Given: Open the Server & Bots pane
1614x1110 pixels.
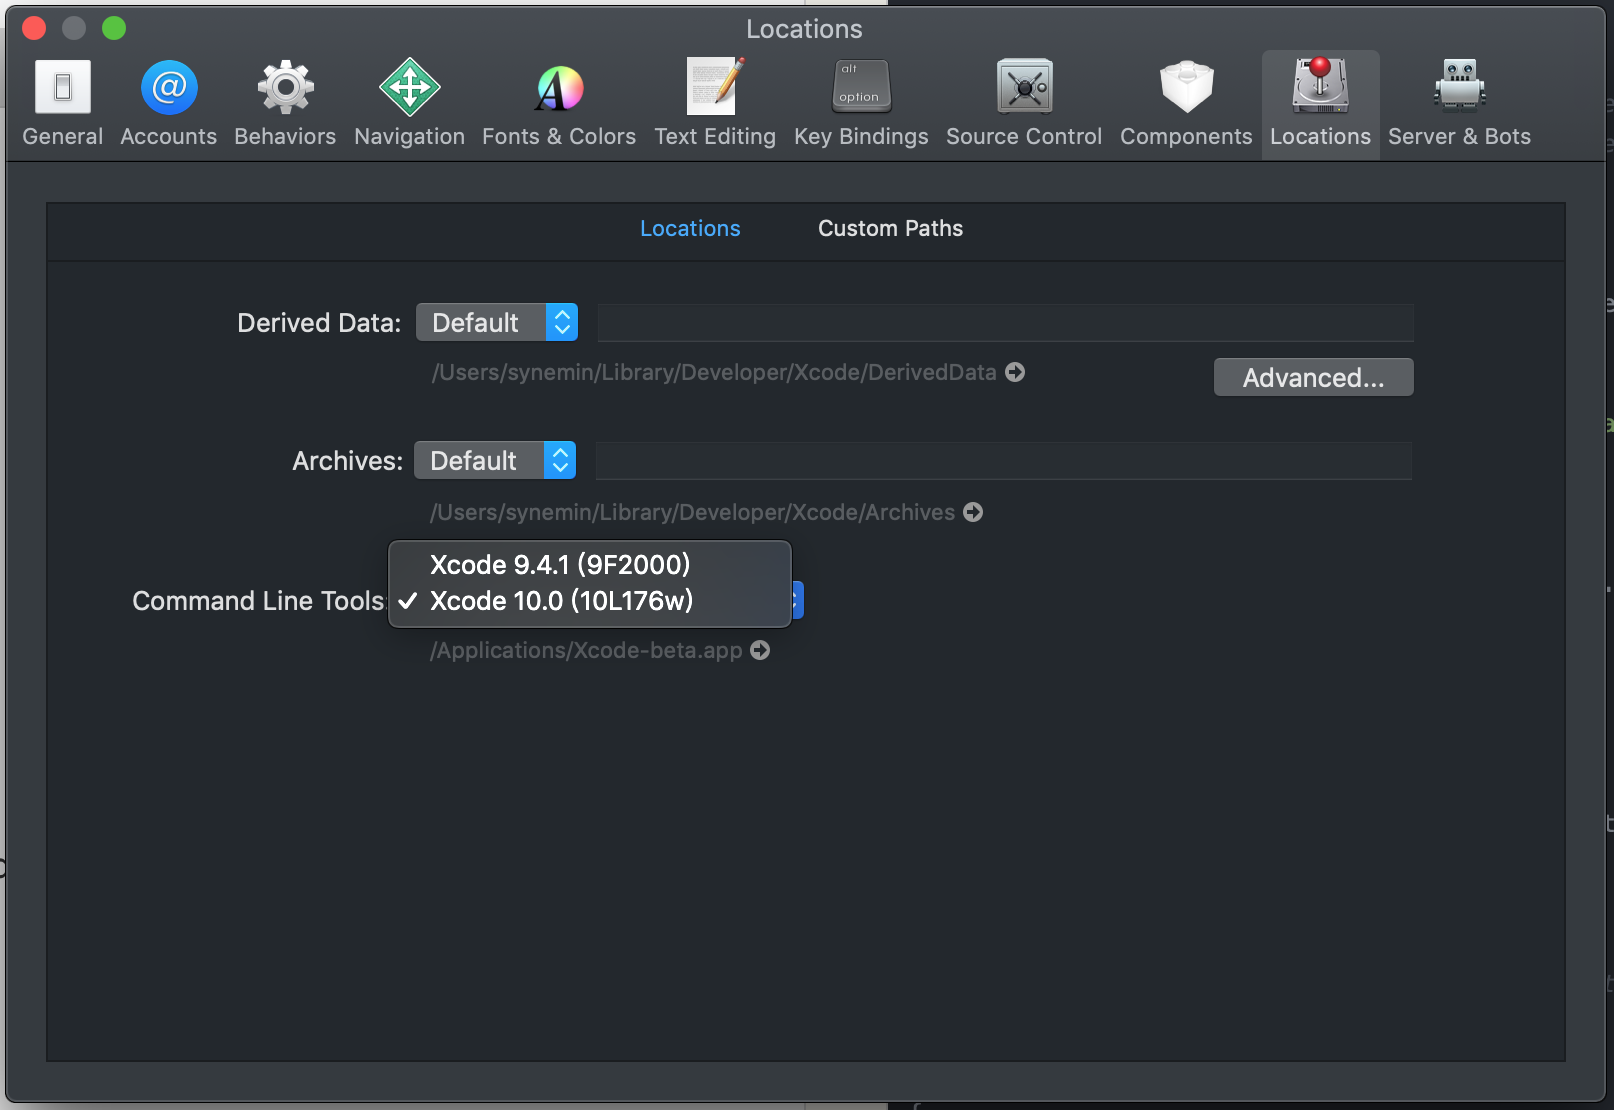Looking at the screenshot, I should 1459,104.
